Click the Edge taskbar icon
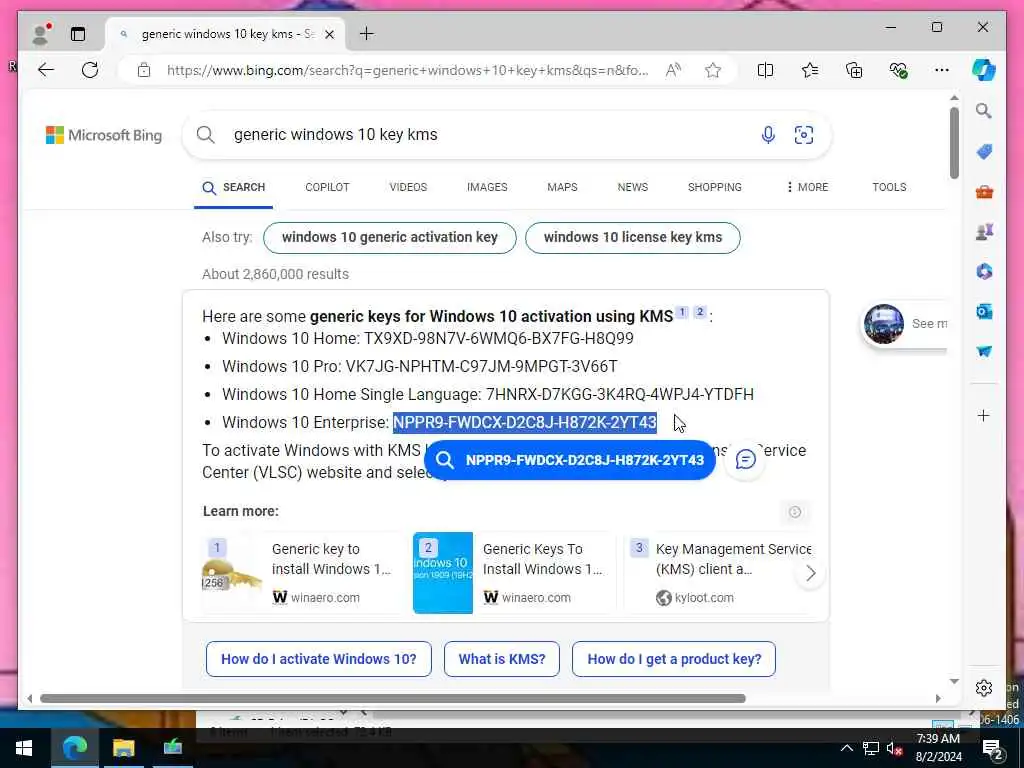This screenshot has width=1024, height=768. coord(74,748)
